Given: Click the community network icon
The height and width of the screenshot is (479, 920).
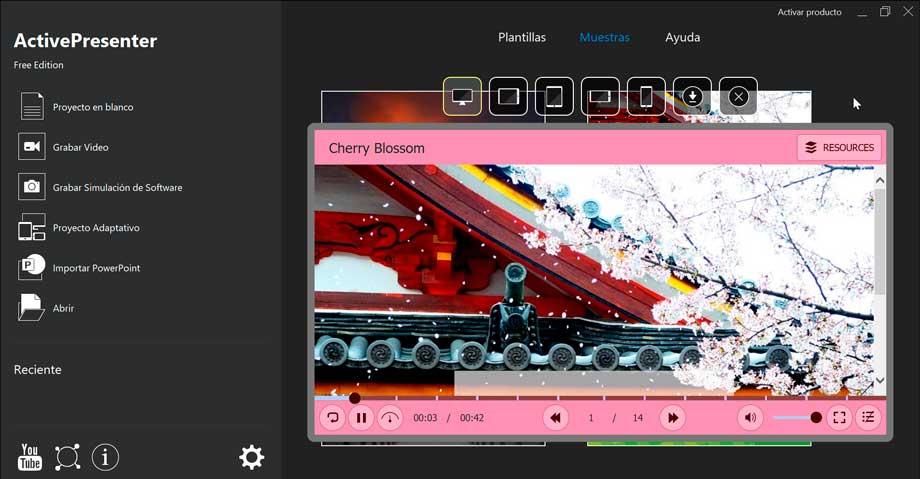Looking at the screenshot, I should 67,457.
